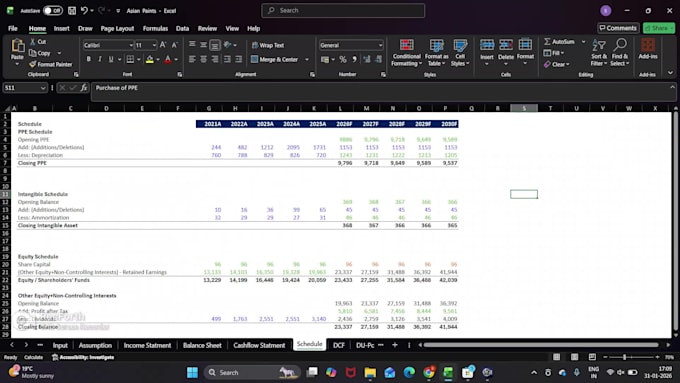
Task: Apply Comma Style format
Action: click(354, 59)
